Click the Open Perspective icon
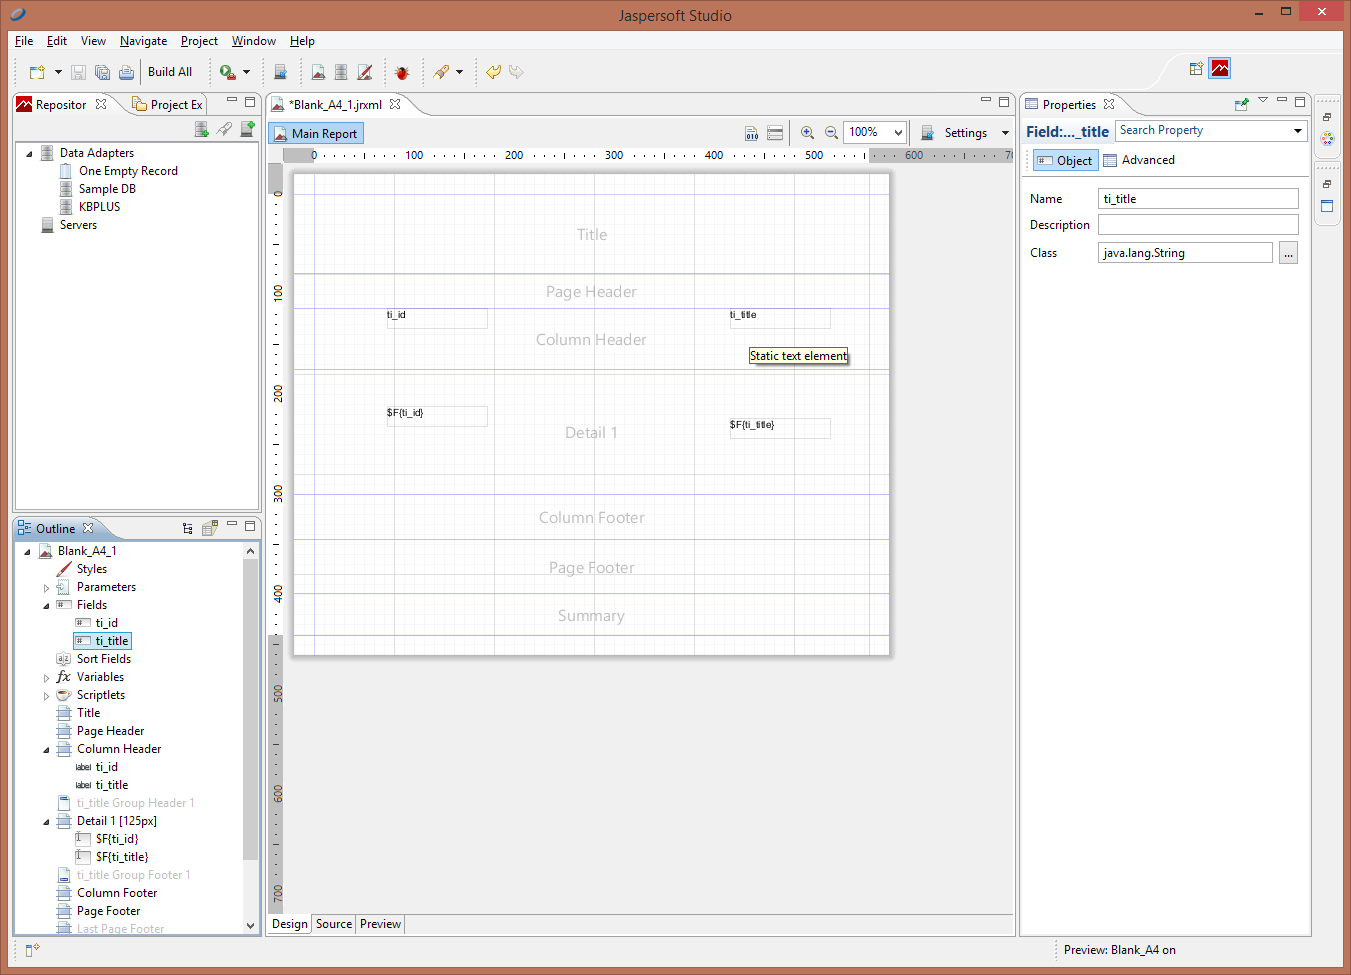The height and width of the screenshot is (975, 1351). point(1196,69)
